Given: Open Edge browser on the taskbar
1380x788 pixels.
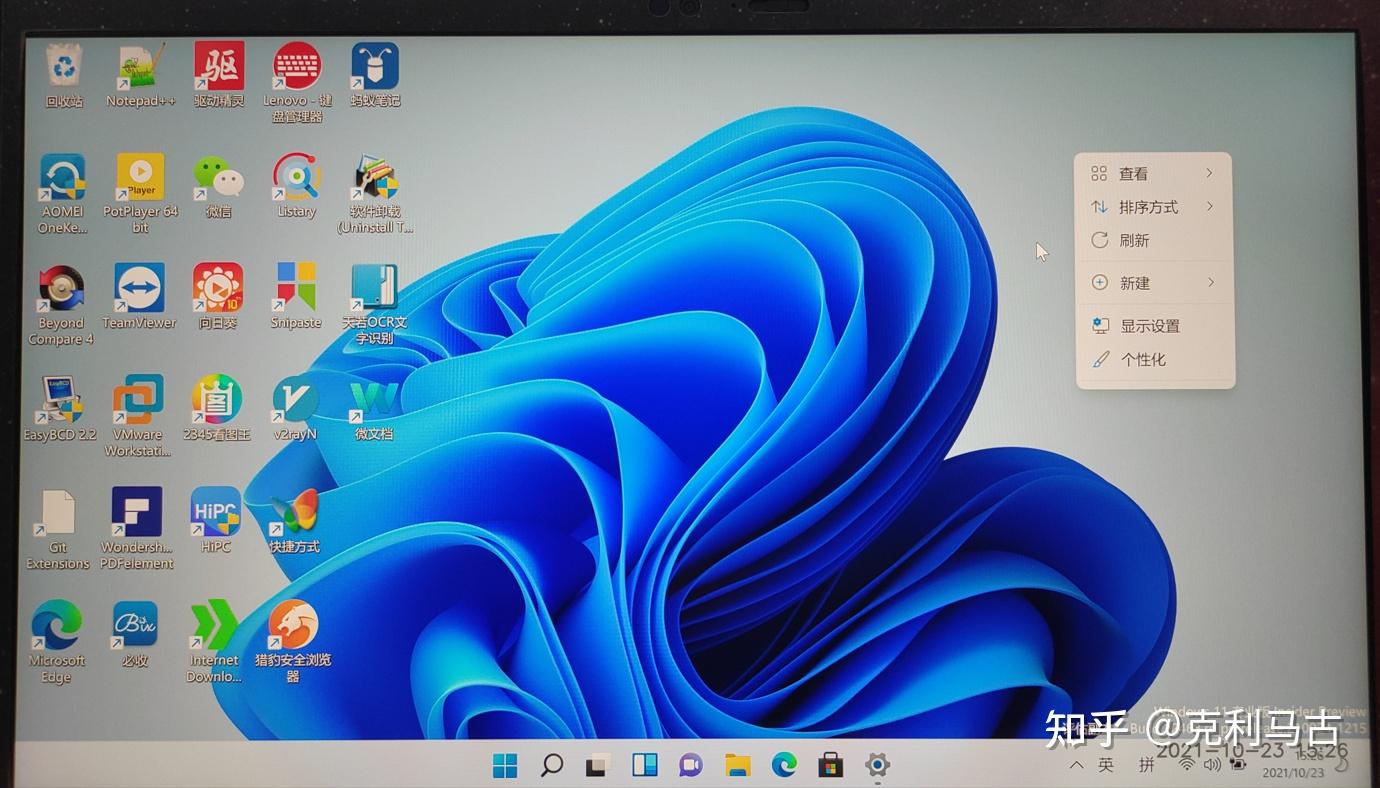Looking at the screenshot, I should [x=784, y=766].
